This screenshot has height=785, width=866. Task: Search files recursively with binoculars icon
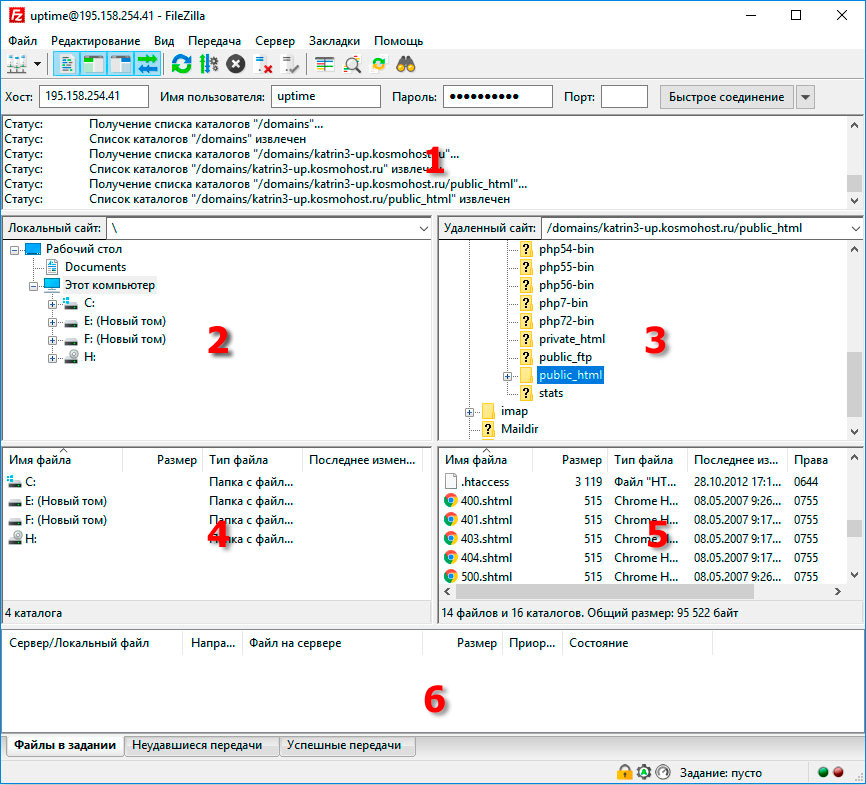[x=406, y=64]
